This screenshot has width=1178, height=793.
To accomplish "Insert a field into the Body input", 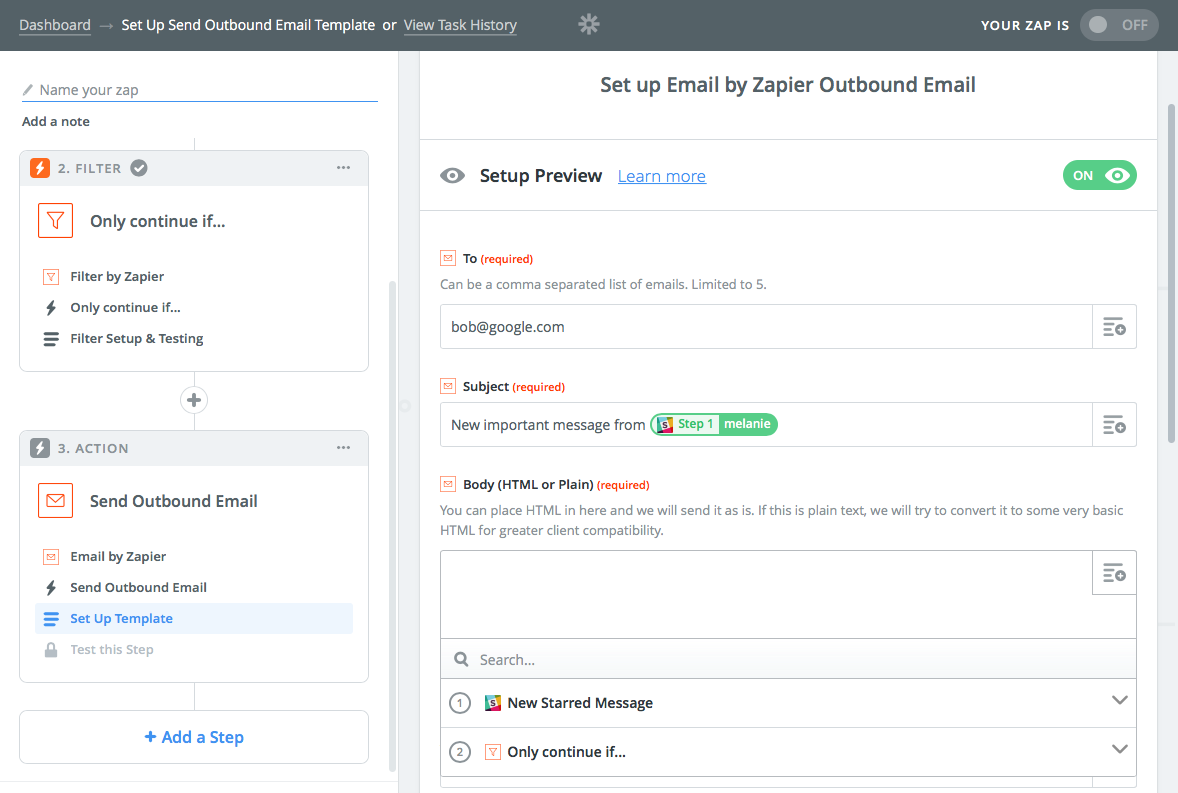I will pyautogui.click(x=1114, y=573).
